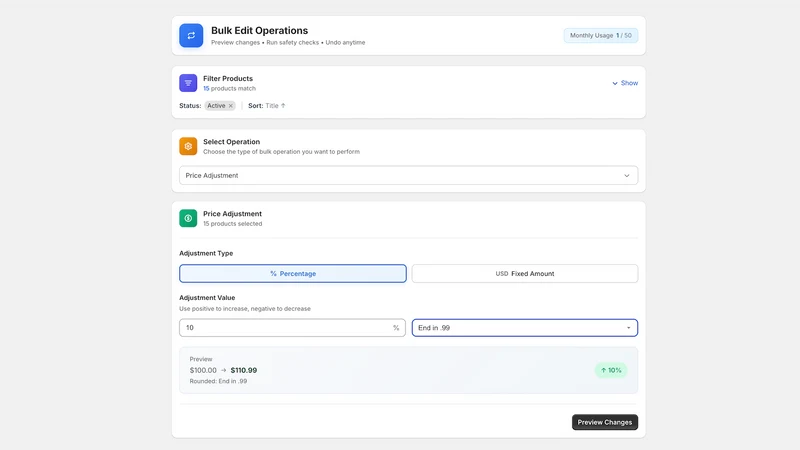This screenshot has width=800, height=450.
Task: Click 'Use positive to increase' hint text
Action: 245,309
